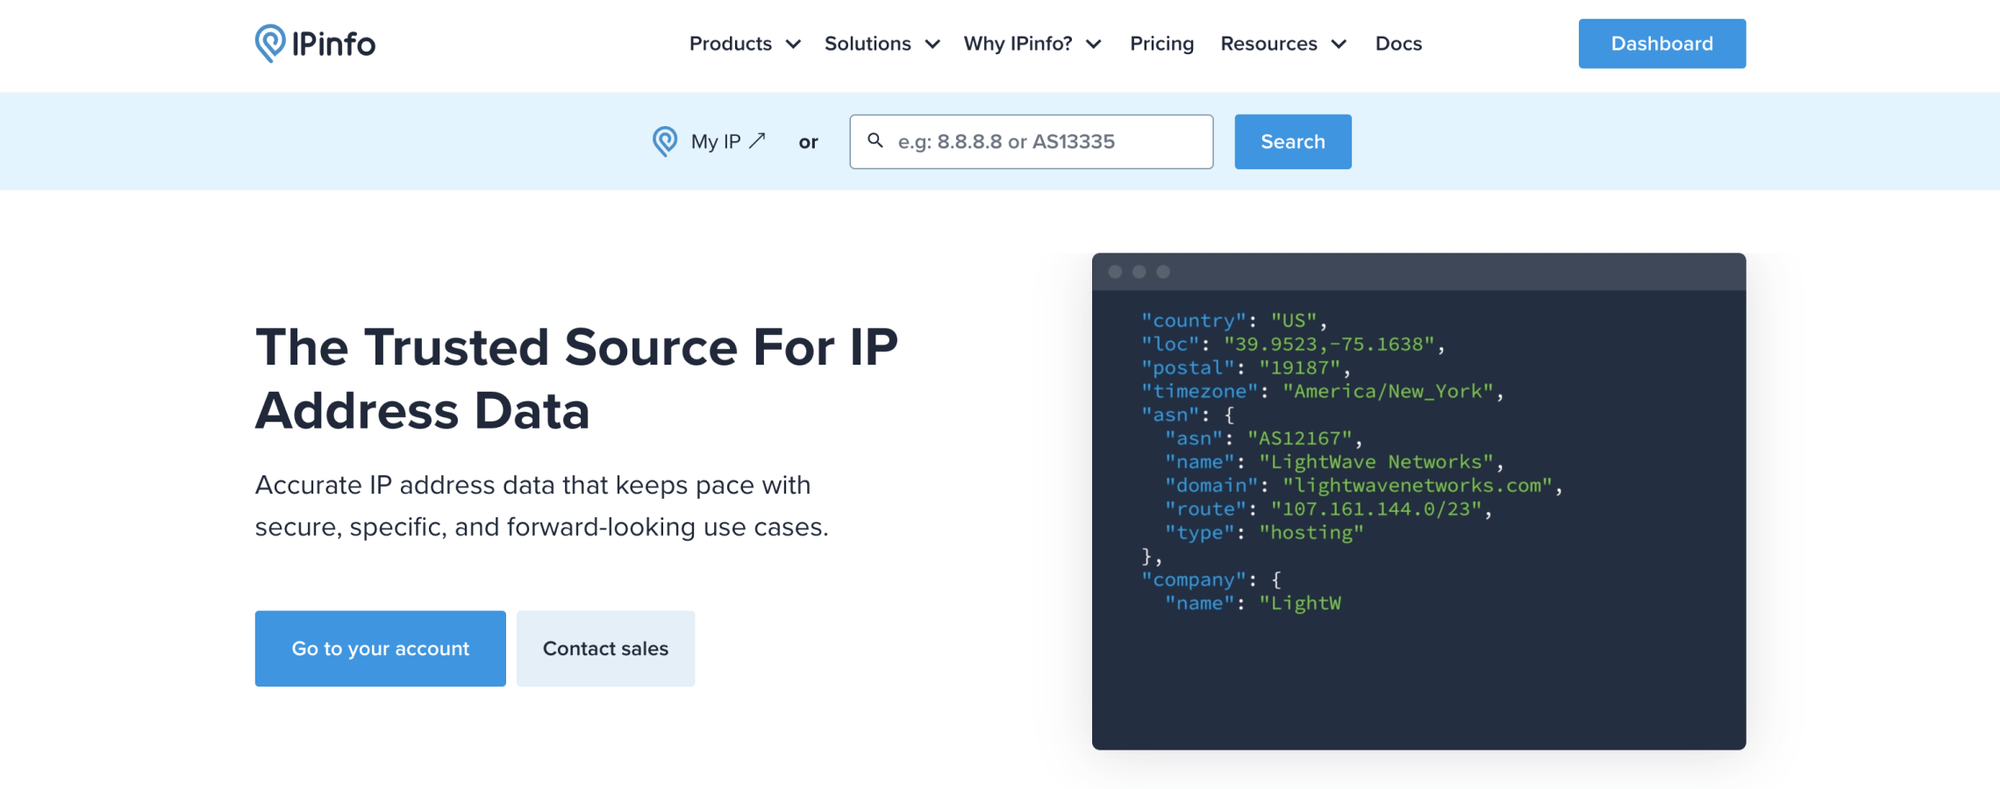The image size is (2000, 789).
Task: Click the arrow icon beside My IP
Action: click(x=757, y=141)
